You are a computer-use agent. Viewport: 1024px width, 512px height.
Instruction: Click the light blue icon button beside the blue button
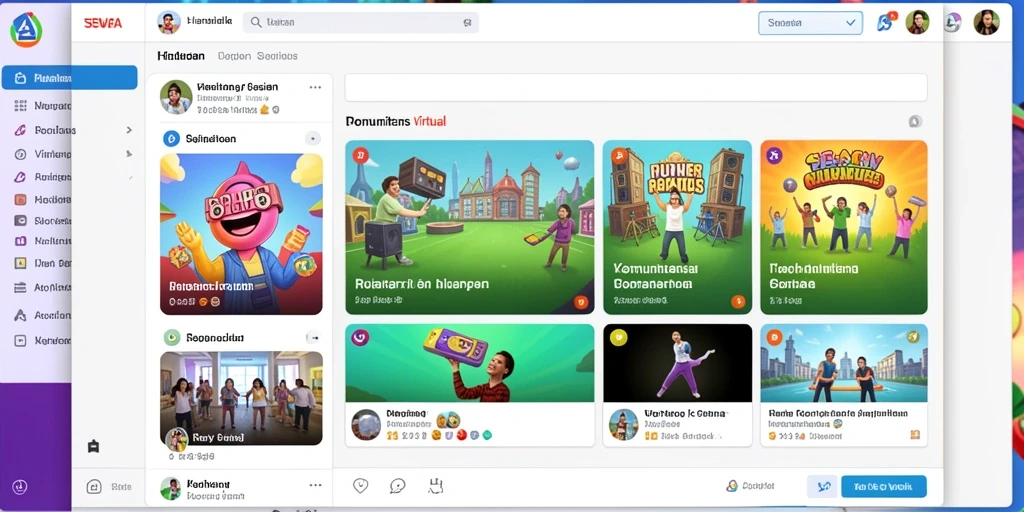click(x=823, y=487)
